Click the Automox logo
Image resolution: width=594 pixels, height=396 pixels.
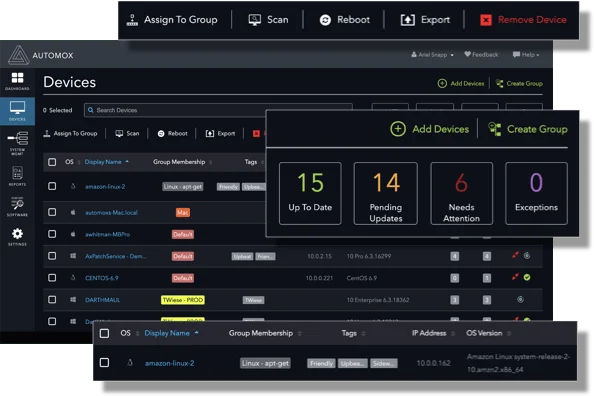(x=41, y=55)
